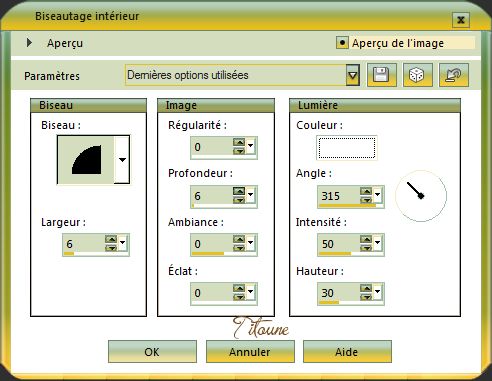
Task: Cancel with the Annuler button
Action: pyautogui.click(x=250, y=352)
